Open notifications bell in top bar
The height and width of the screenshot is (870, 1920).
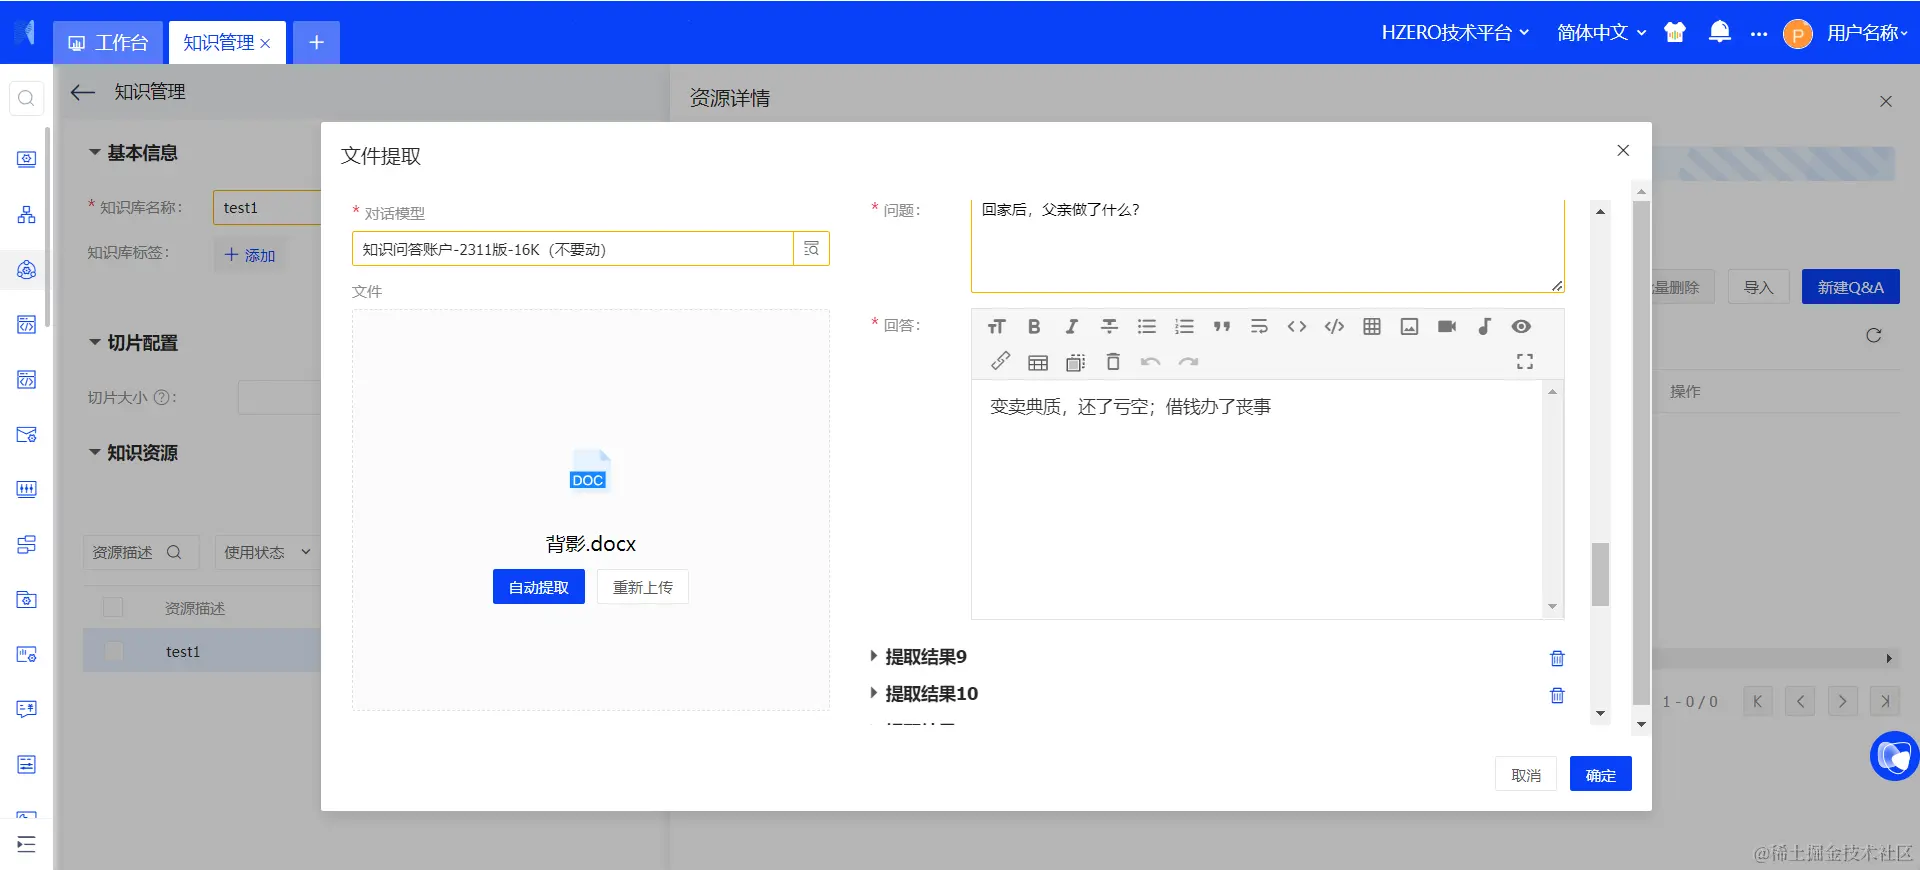coord(1719,32)
